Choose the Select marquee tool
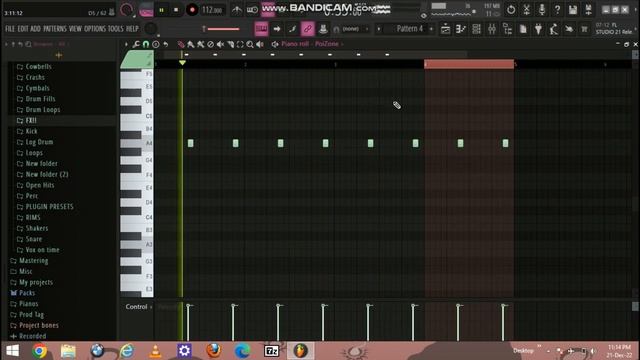 240,44
